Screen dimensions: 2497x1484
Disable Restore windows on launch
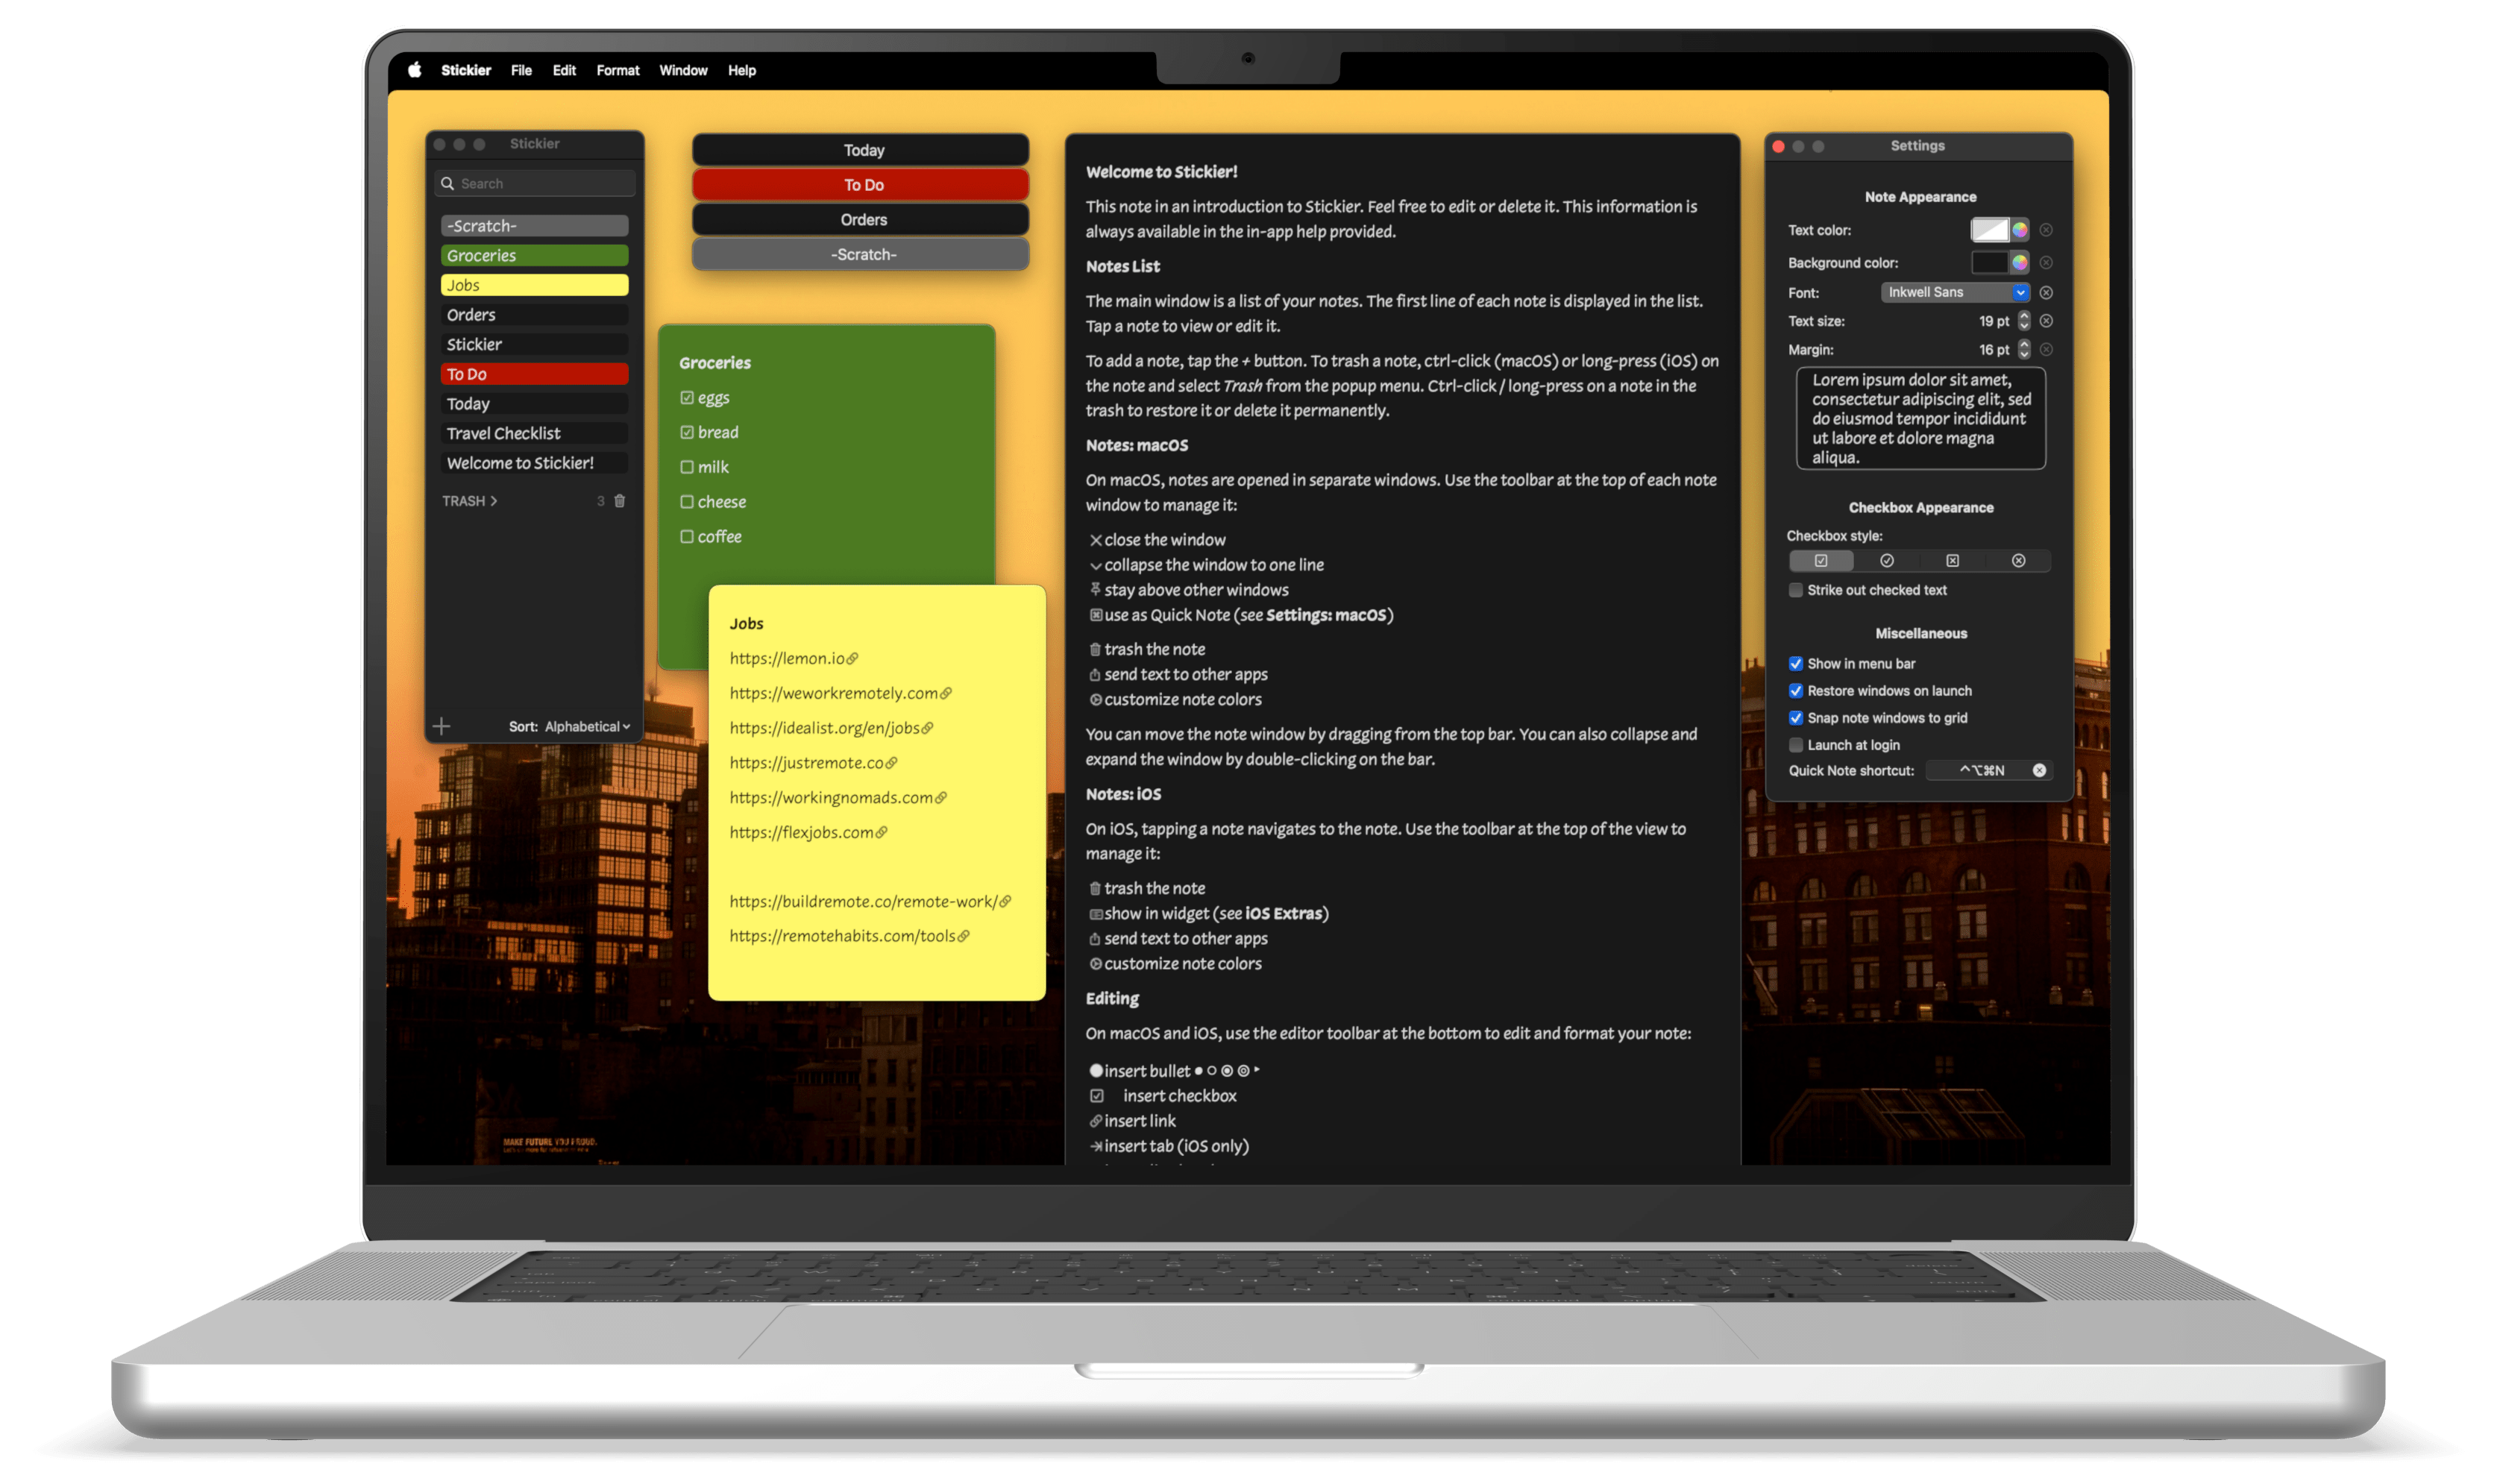tap(1796, 691)
